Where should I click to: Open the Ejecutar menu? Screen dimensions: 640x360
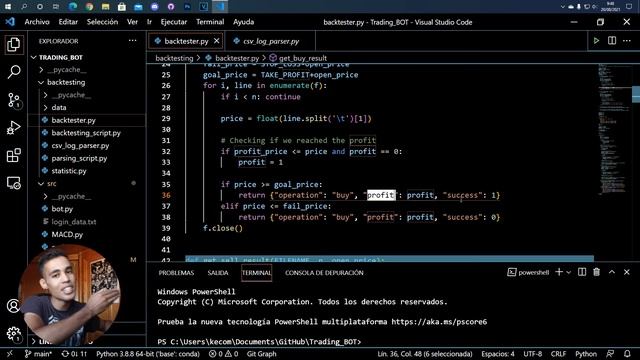[174, 22]
